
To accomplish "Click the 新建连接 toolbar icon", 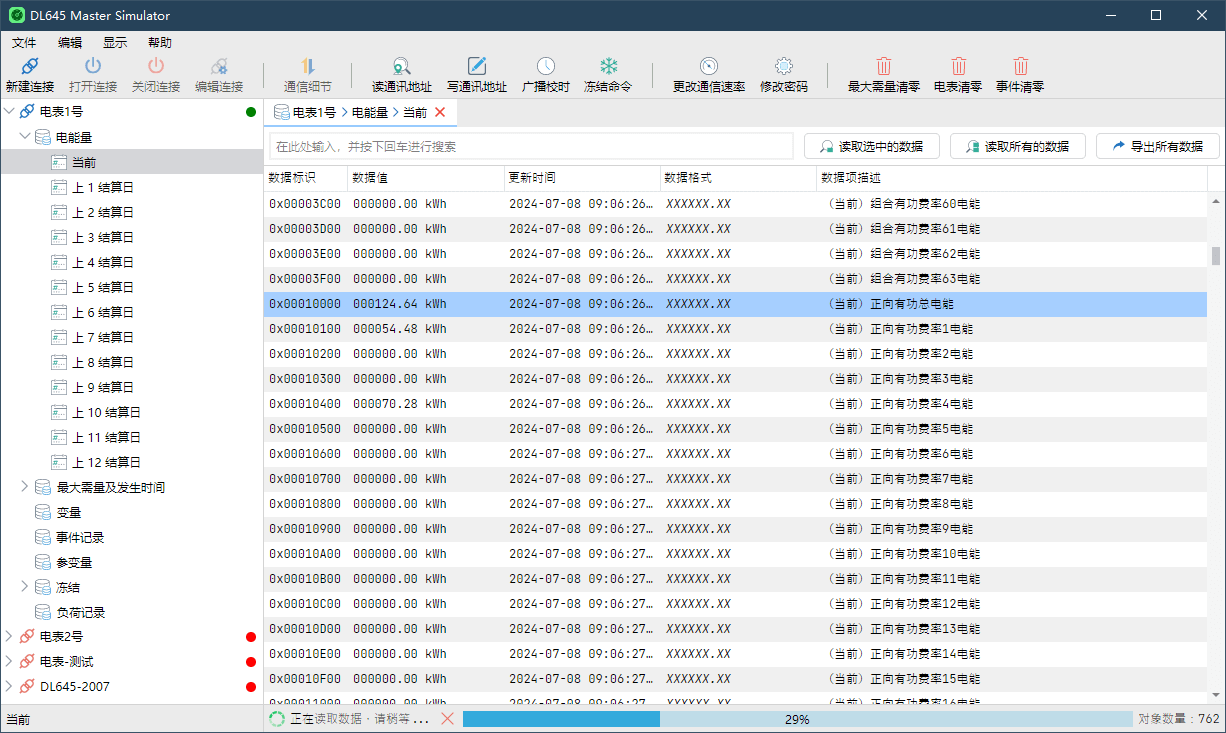I will click(x=30, y=67).
